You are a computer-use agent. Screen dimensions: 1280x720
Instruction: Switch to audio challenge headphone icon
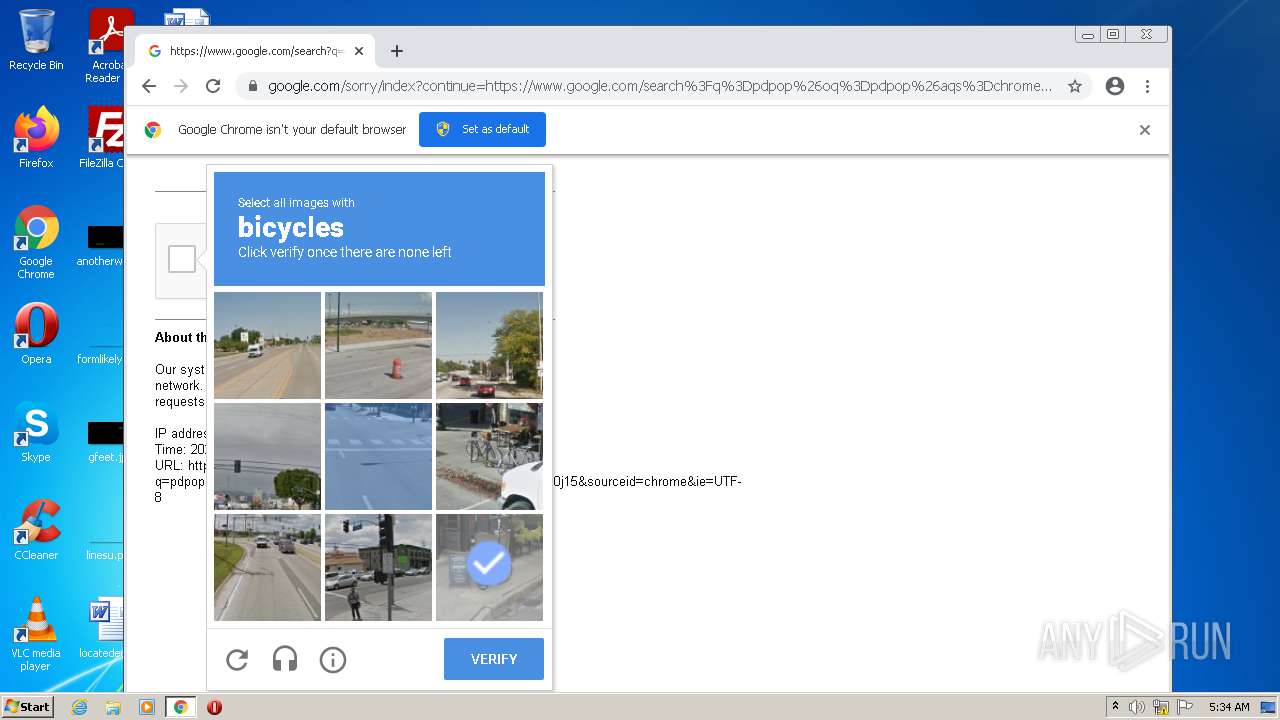click(x=285, y=660)
